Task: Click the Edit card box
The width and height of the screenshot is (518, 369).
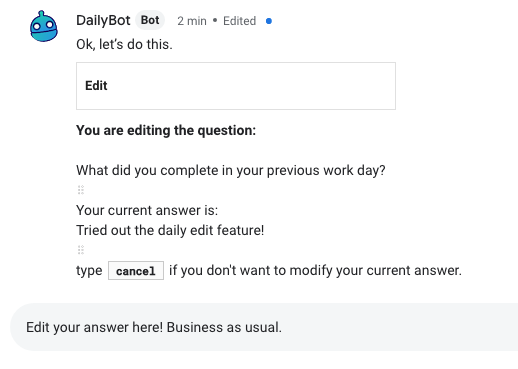Action: click(236, 86)
